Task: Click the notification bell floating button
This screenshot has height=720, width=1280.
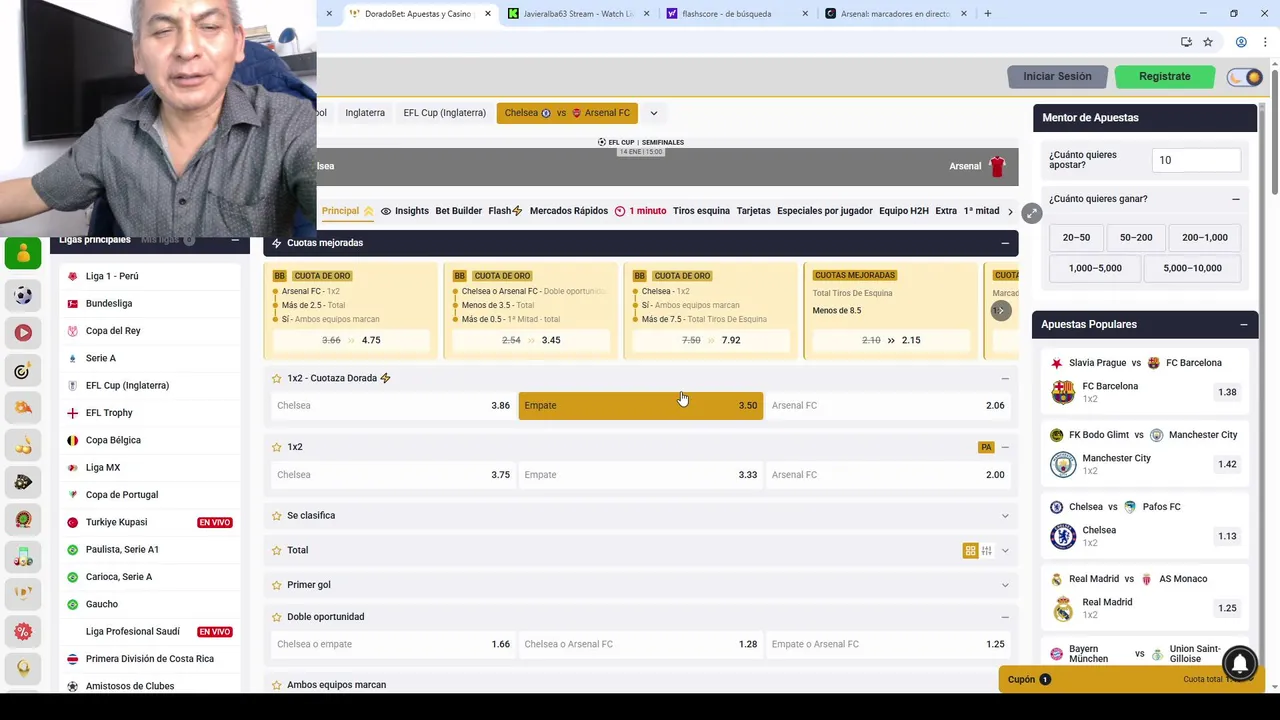Action: [1240, 663]
